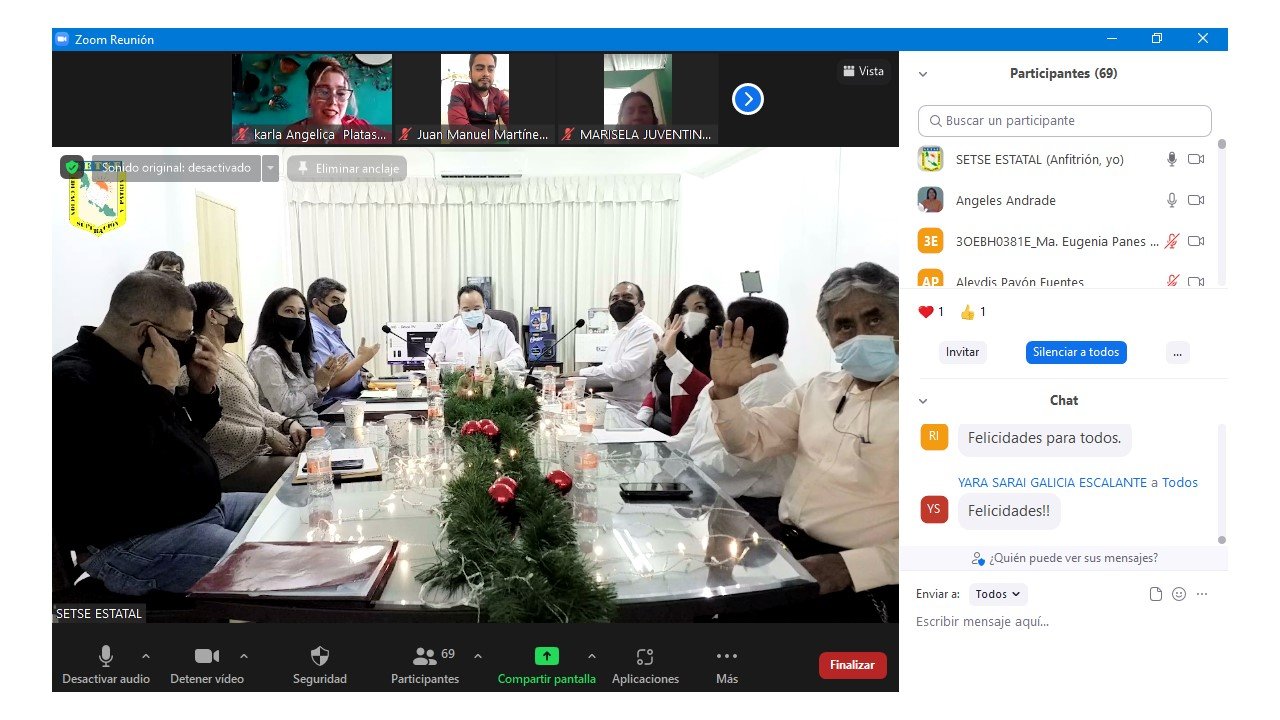
Task: Show next video thumbnails with blue arrow
Action: point(748,99)
